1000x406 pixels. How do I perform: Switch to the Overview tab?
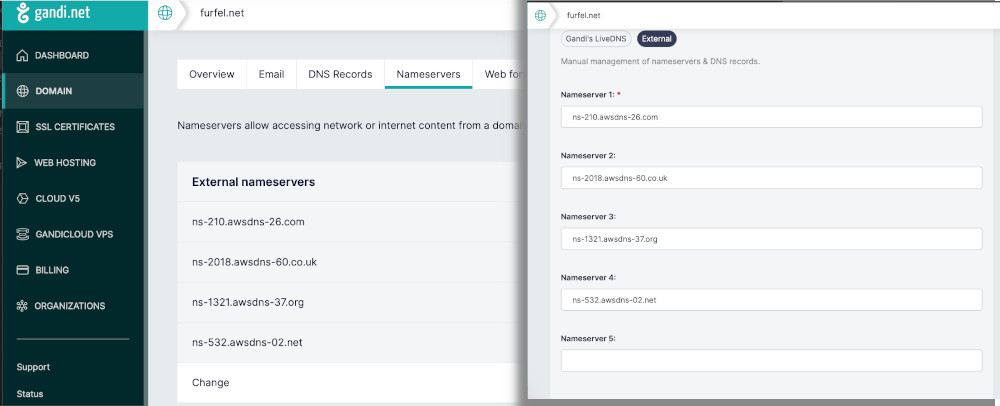click(x=212, y=74)
